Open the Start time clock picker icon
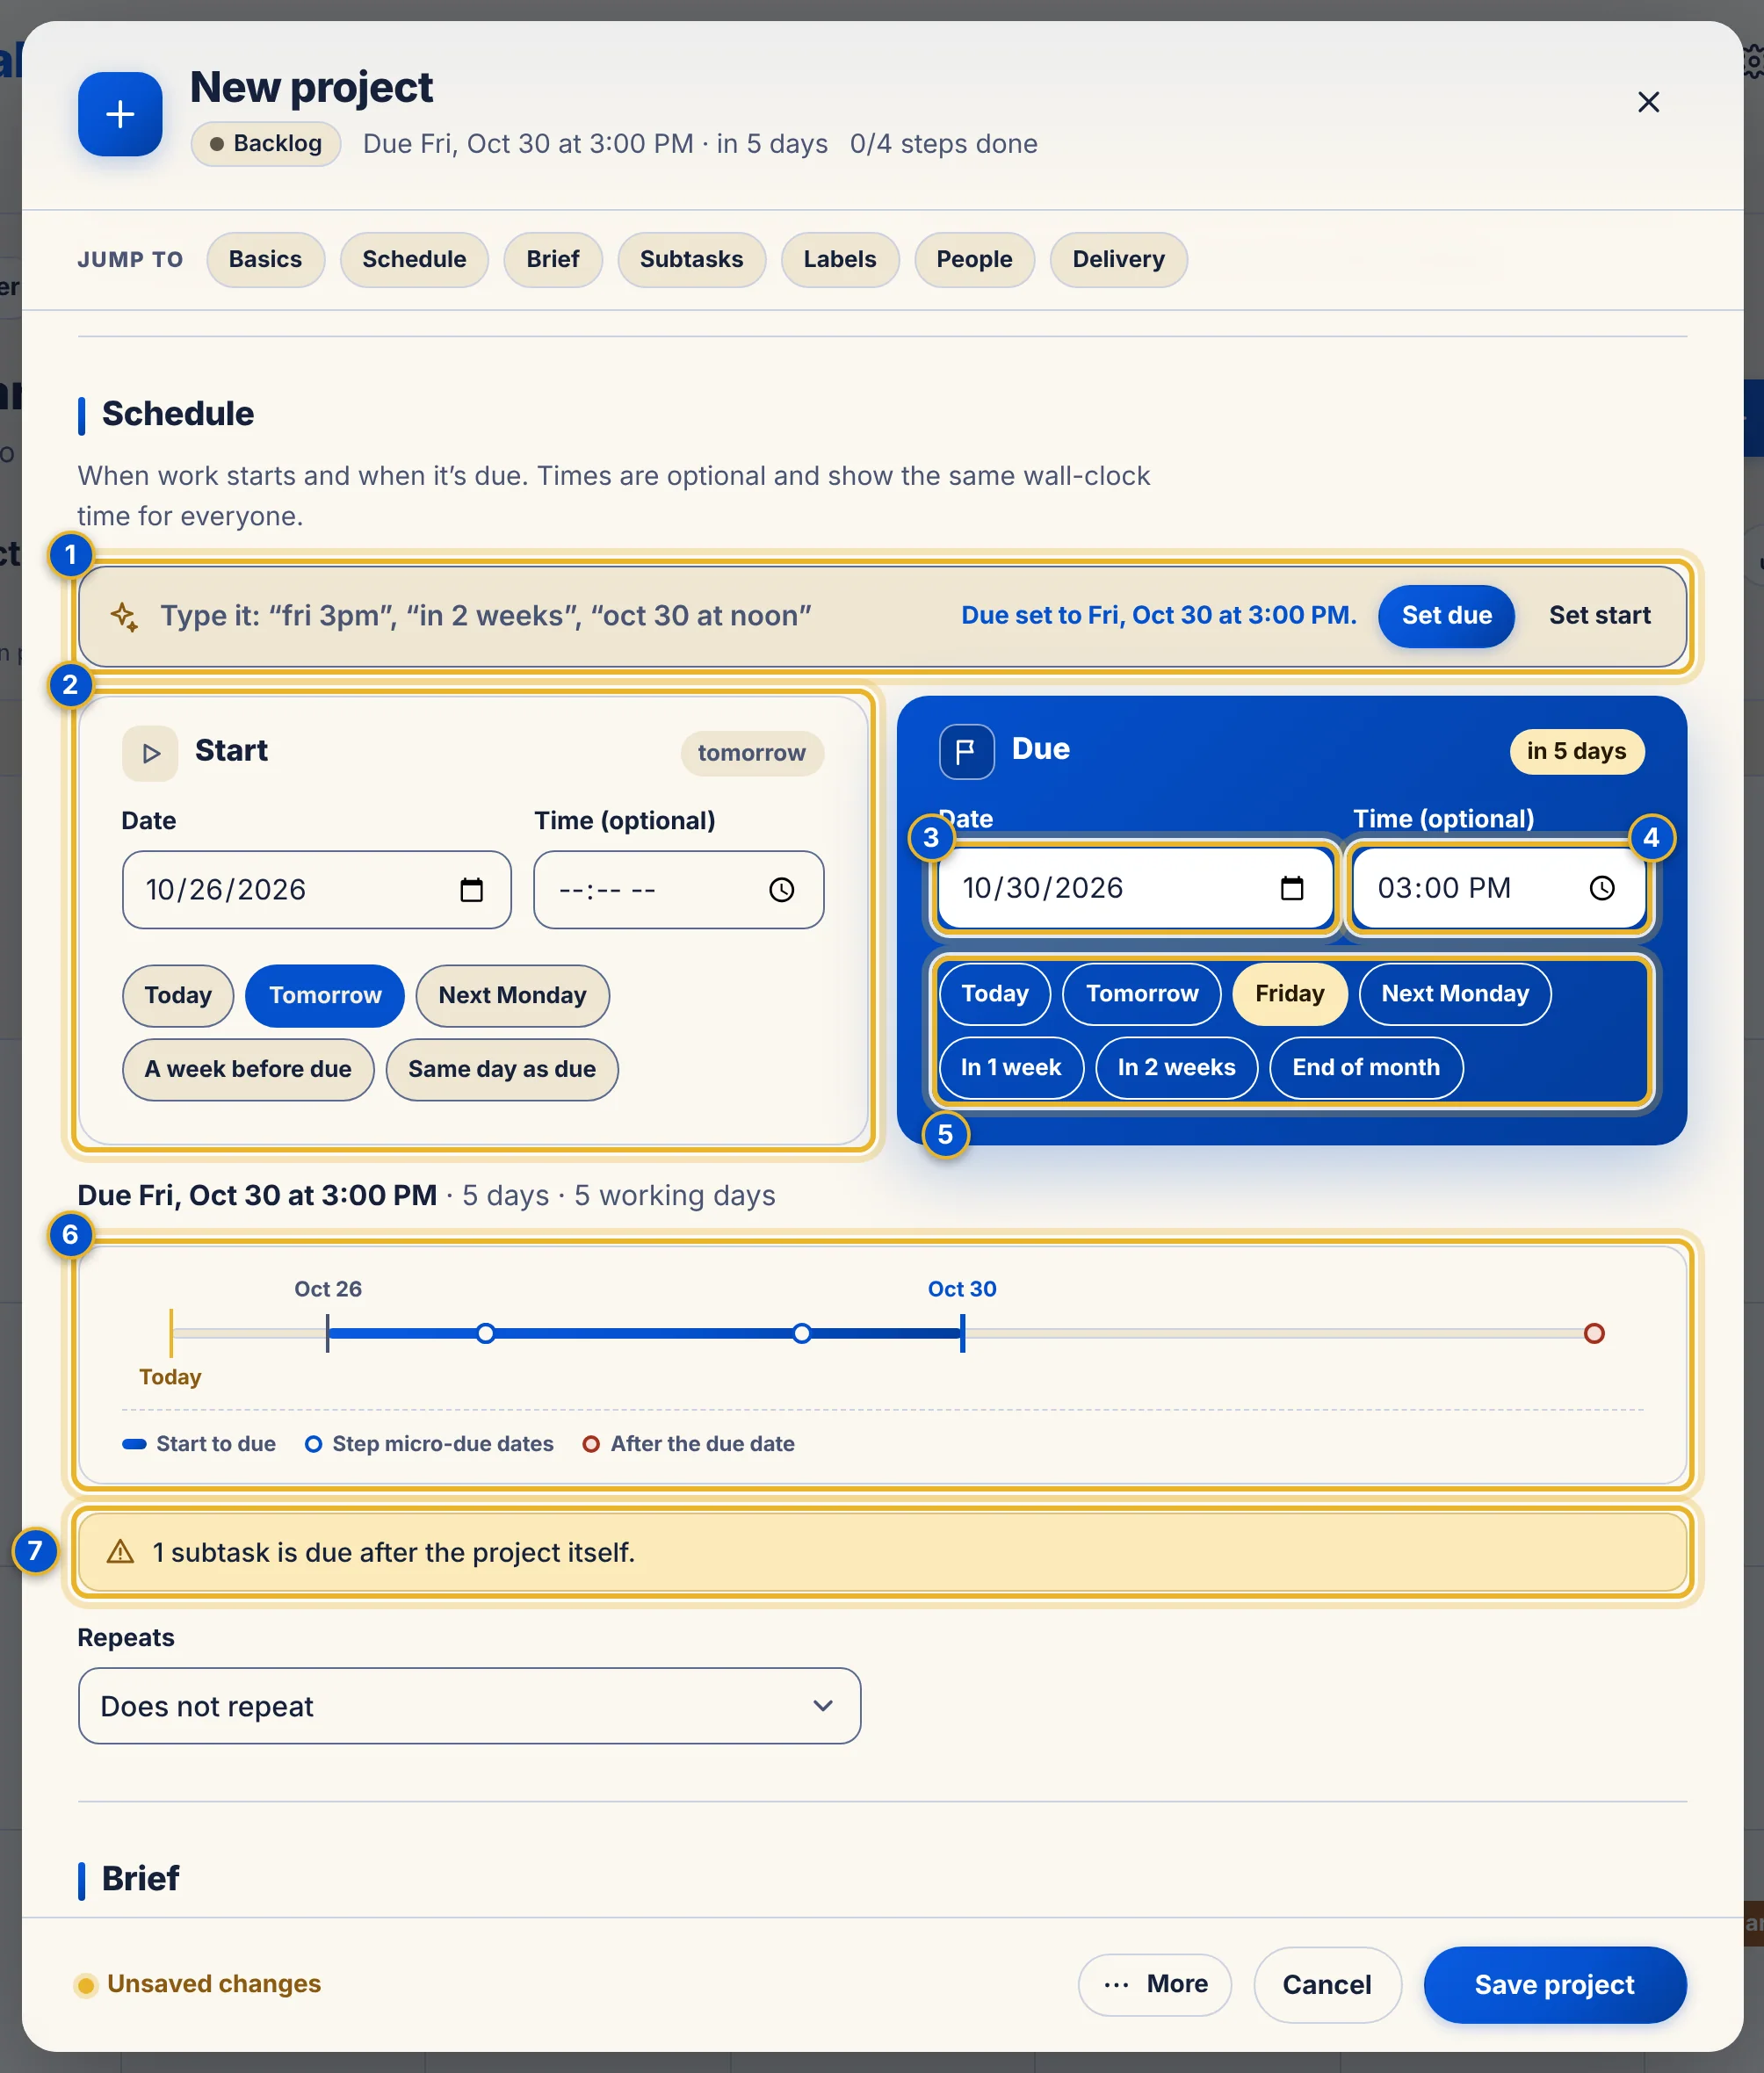Viewport: 1764px width, 2073px height. (781, 890)
